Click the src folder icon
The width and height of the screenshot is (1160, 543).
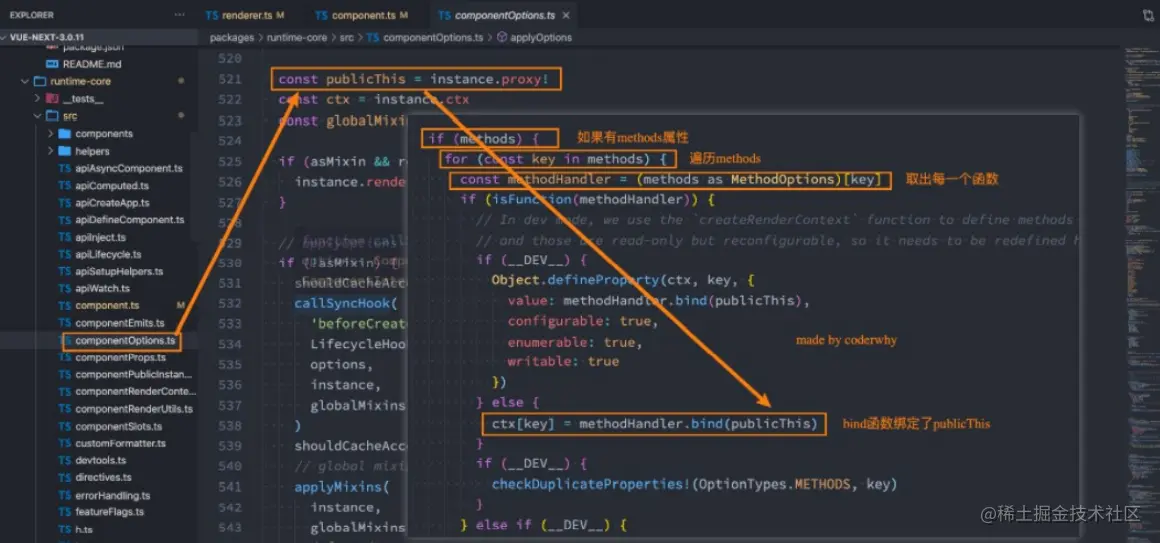52,116
